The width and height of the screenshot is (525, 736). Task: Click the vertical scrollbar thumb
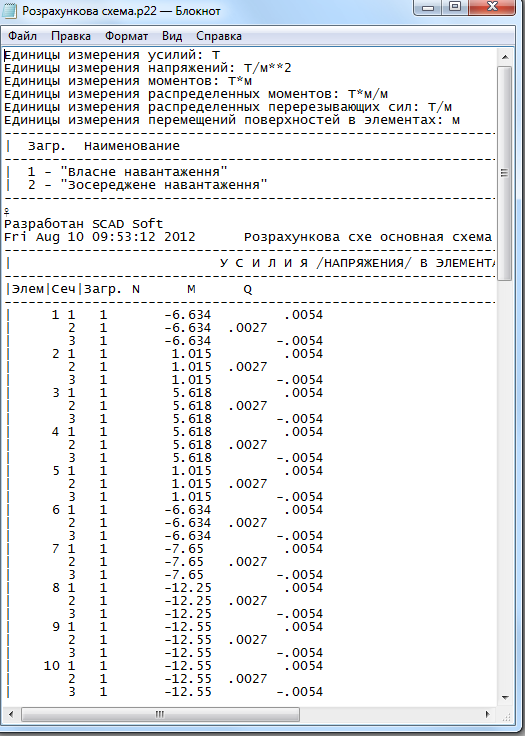(x=505, y=174)
